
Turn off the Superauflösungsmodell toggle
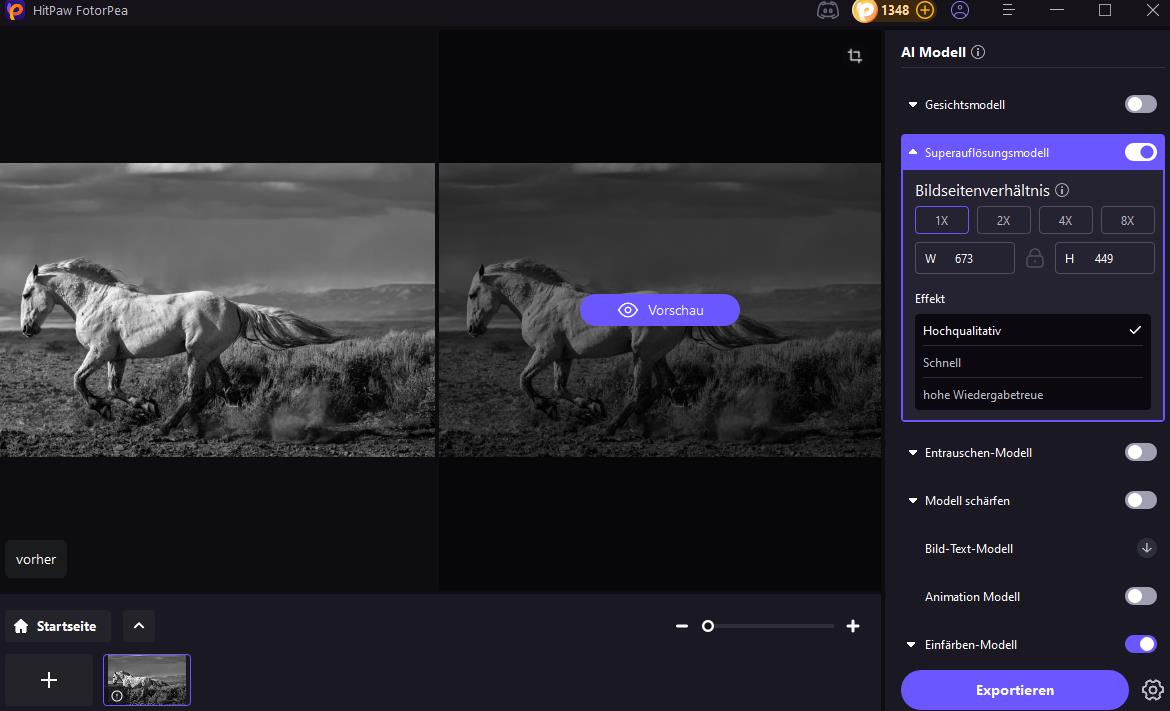tap(1140, 152)
